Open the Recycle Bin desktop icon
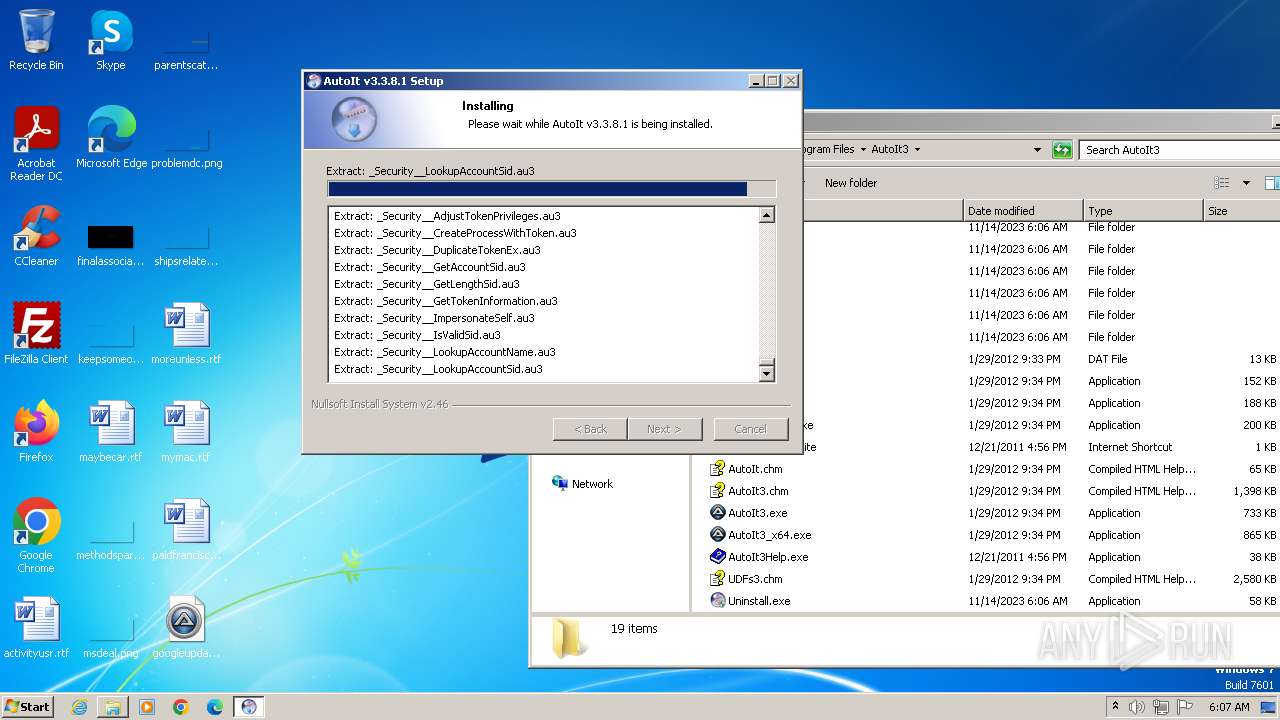Image resolution: width=1280 pixels, height=720 pixels. pyautogui.click(x=36, y=40)
